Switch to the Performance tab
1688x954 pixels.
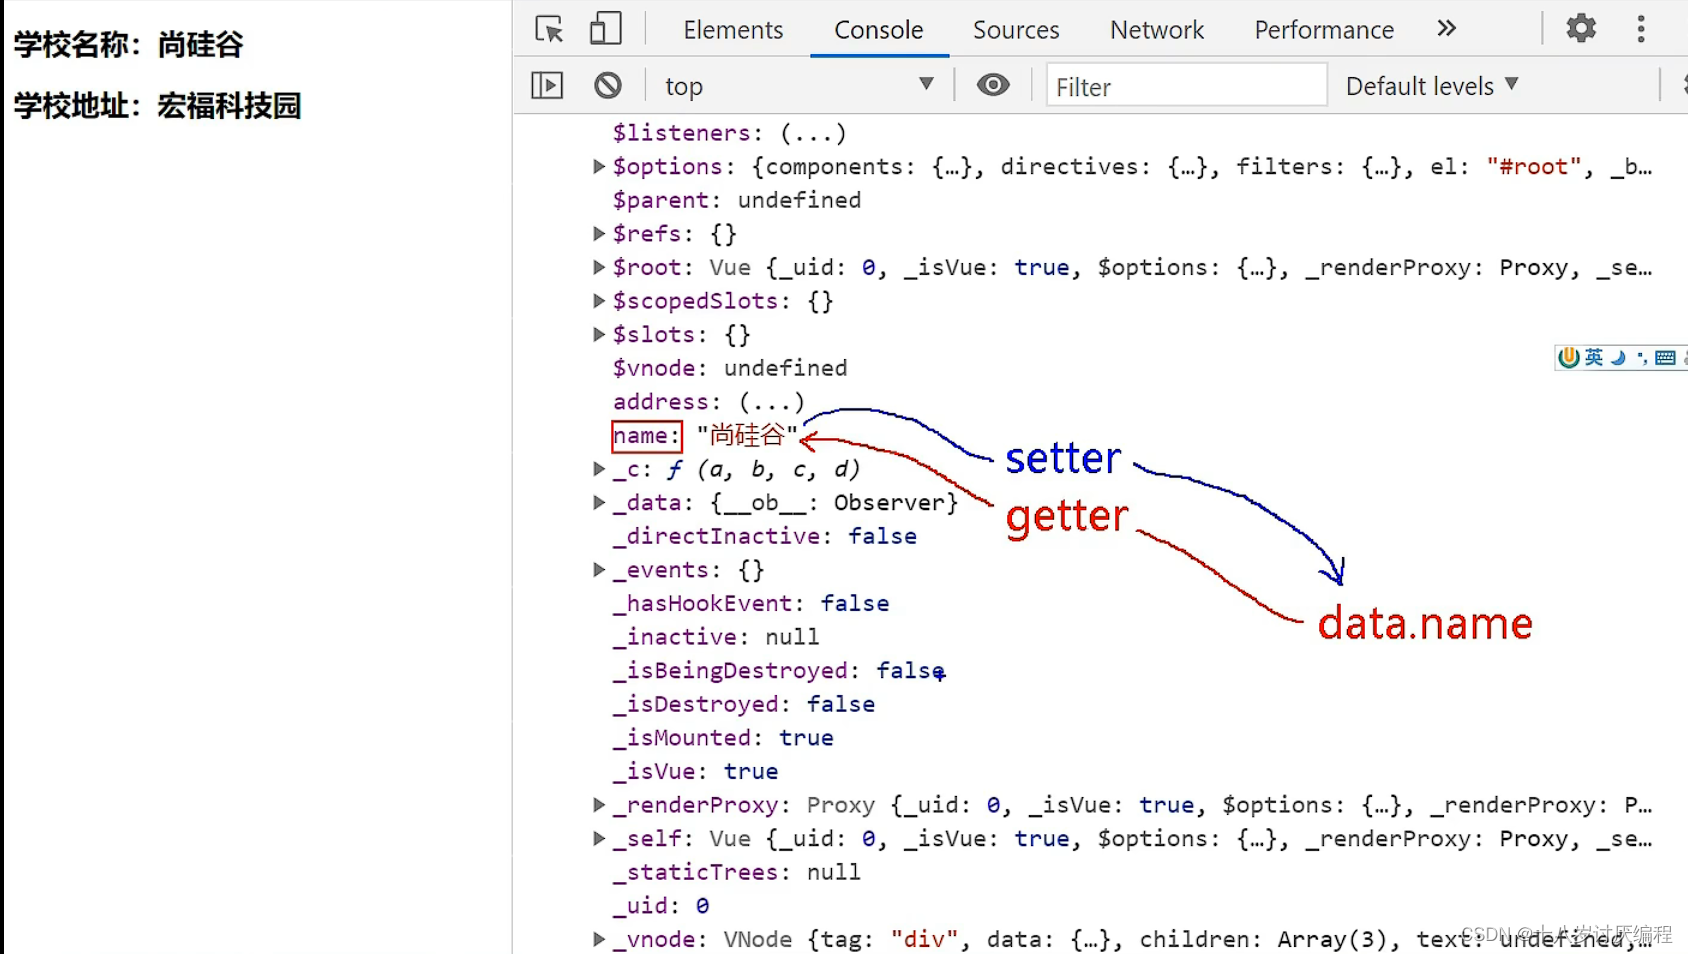coord(1324,30)
